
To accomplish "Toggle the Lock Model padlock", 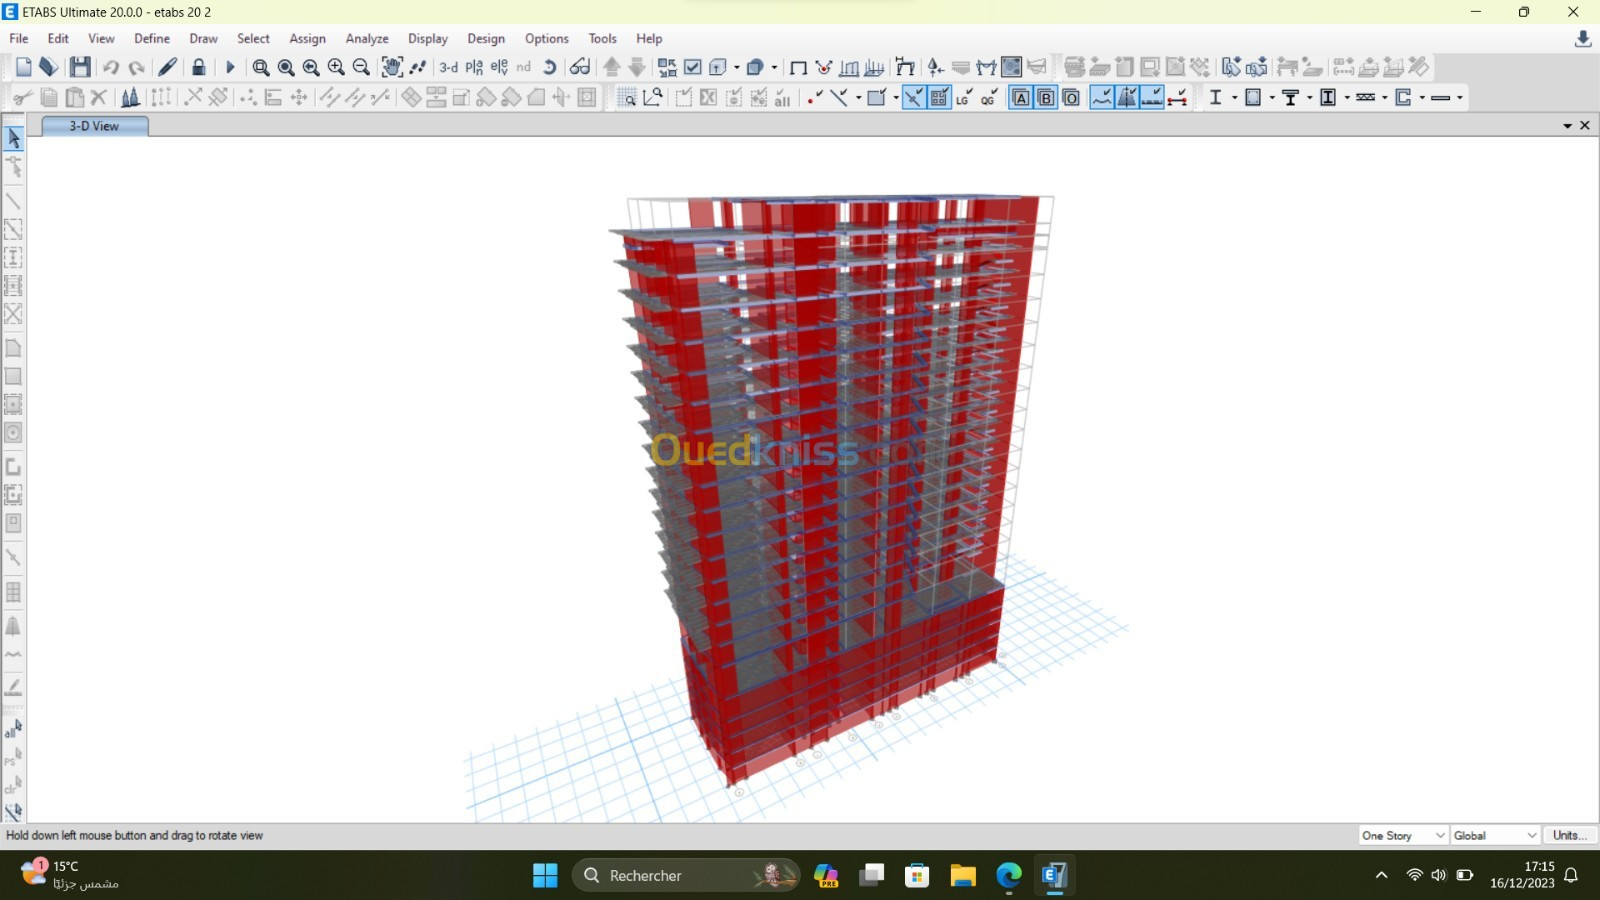I will tap(198, 67).
